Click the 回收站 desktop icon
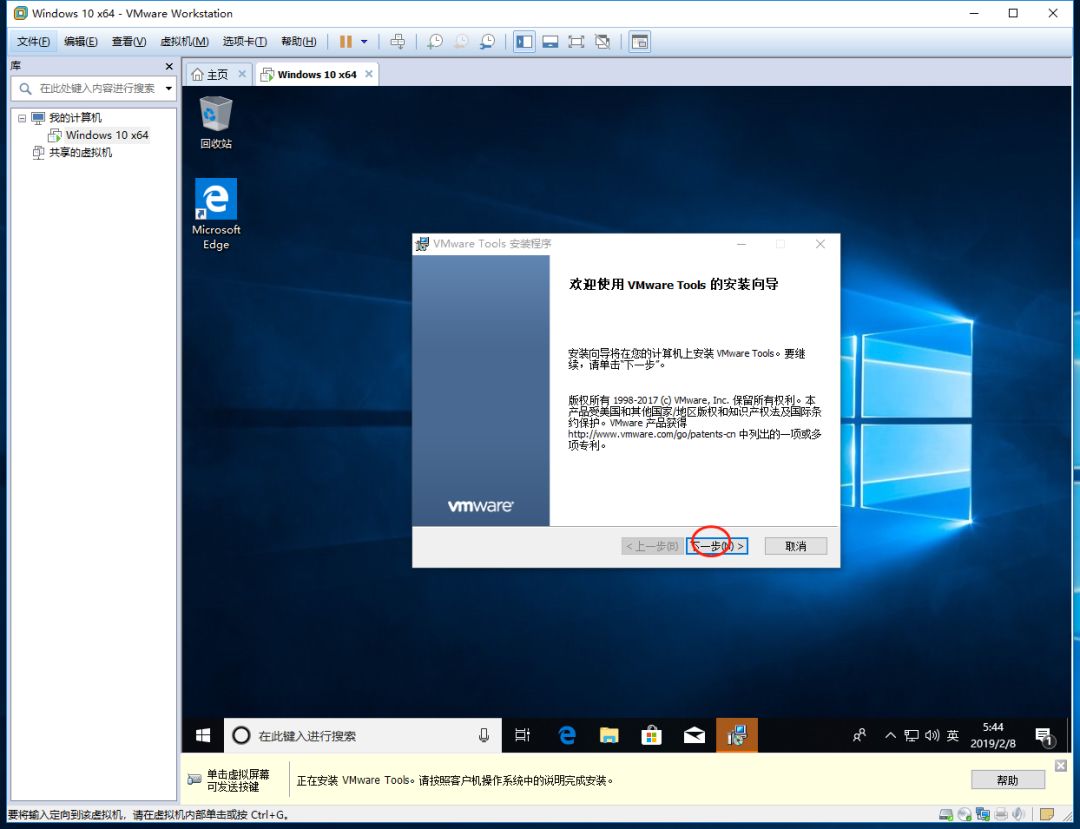The height and width of the screenshot is (829, 1080). [216, 123]
